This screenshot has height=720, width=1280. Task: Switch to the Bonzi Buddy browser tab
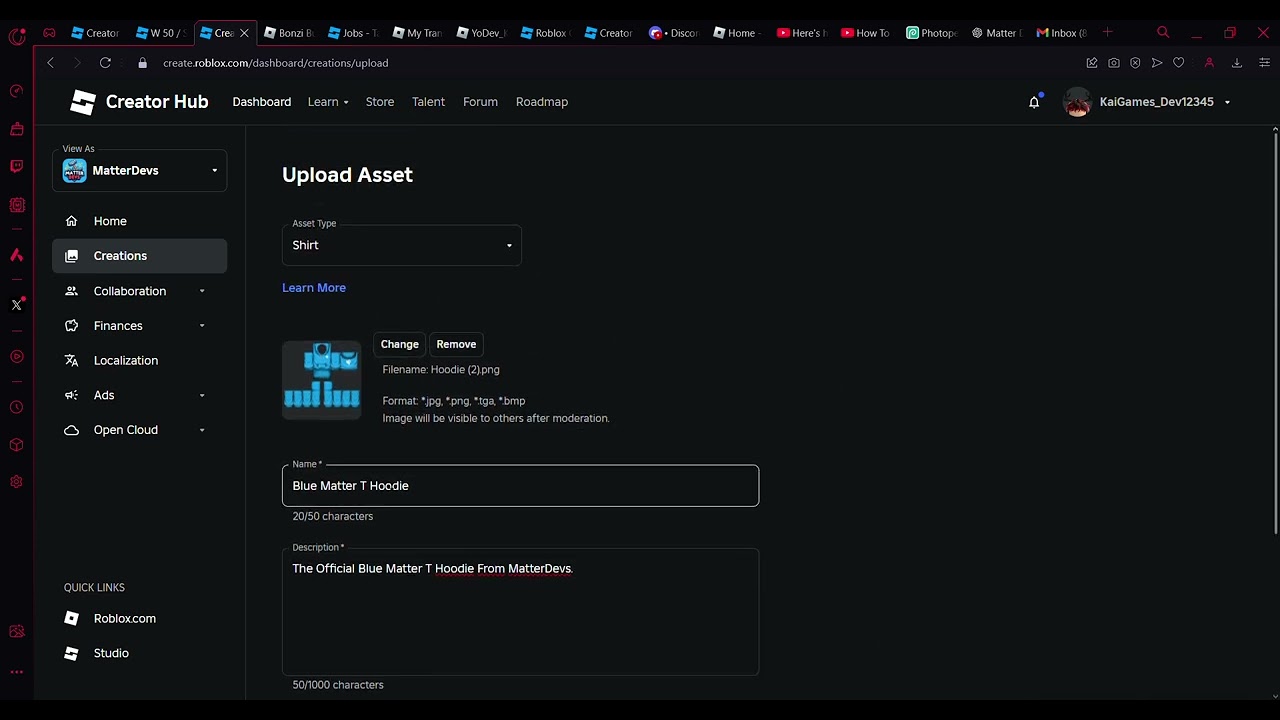pyautogui.click(x=289, y=33)
